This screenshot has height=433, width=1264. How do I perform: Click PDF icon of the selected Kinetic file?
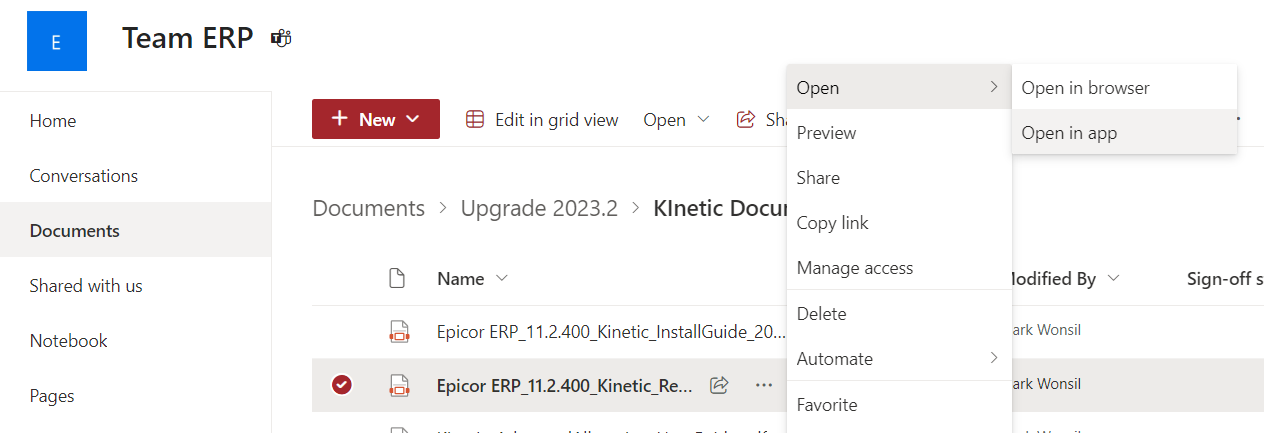(399, 385)
